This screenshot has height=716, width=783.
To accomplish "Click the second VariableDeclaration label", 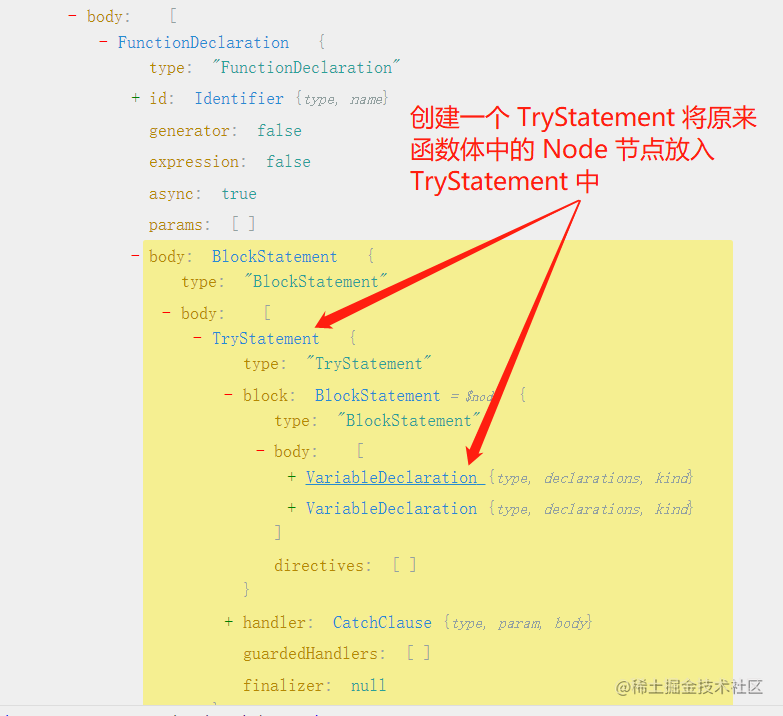I will 392,509.
